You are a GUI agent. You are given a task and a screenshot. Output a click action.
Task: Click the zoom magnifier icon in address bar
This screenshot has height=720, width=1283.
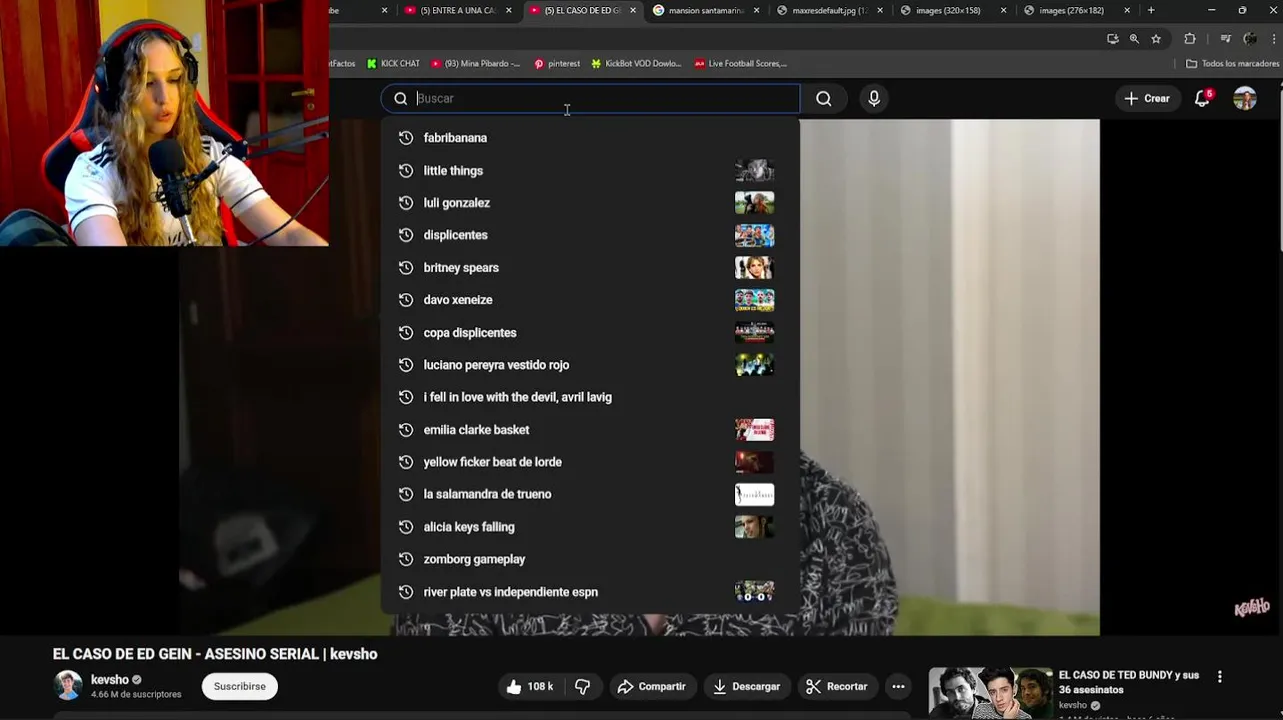click(1134, 39)
